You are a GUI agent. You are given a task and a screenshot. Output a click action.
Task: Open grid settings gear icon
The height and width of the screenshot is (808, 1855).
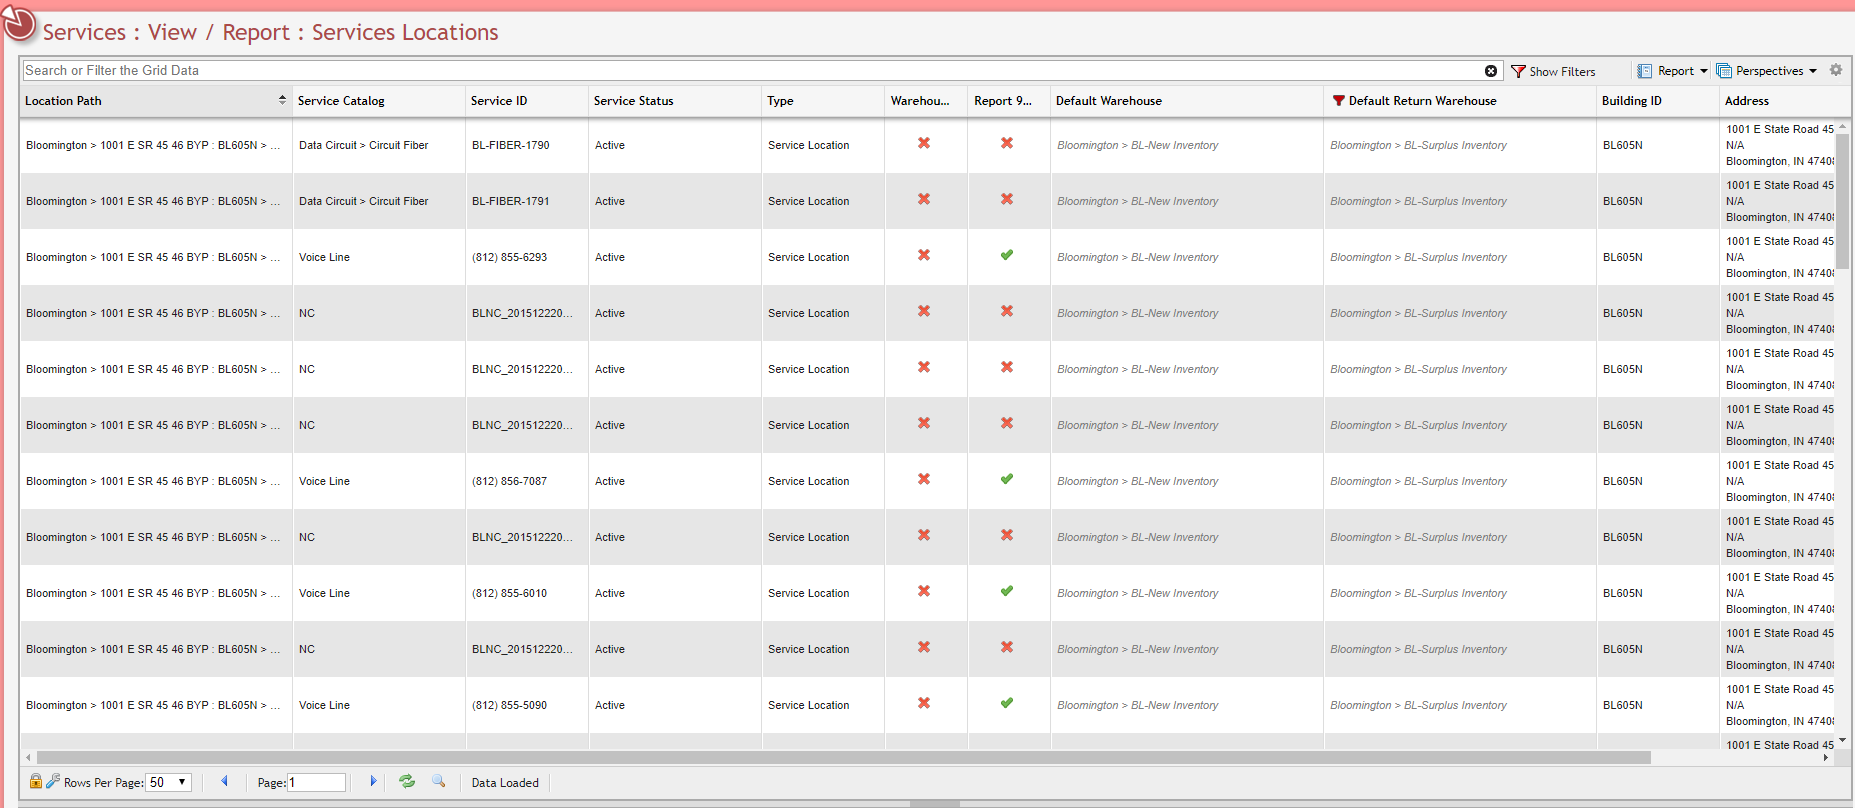[x=1836, y=70]
